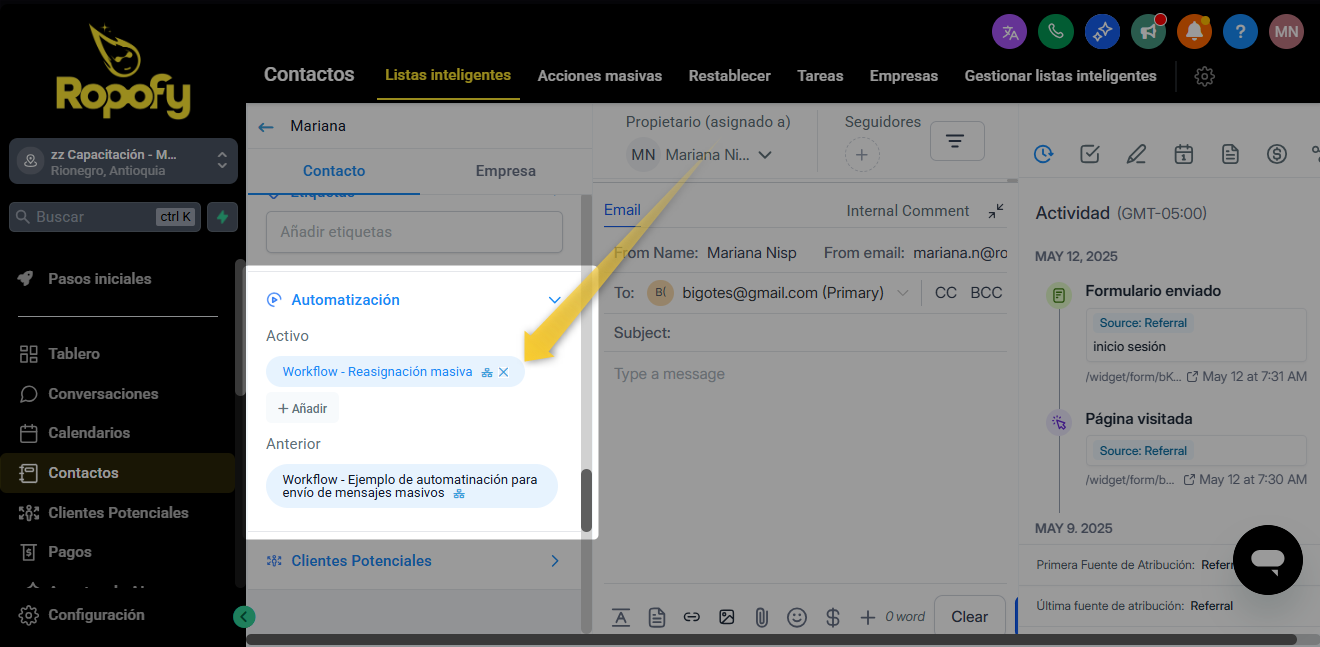Switch to the Empresa tab

[x=505, y=171]
